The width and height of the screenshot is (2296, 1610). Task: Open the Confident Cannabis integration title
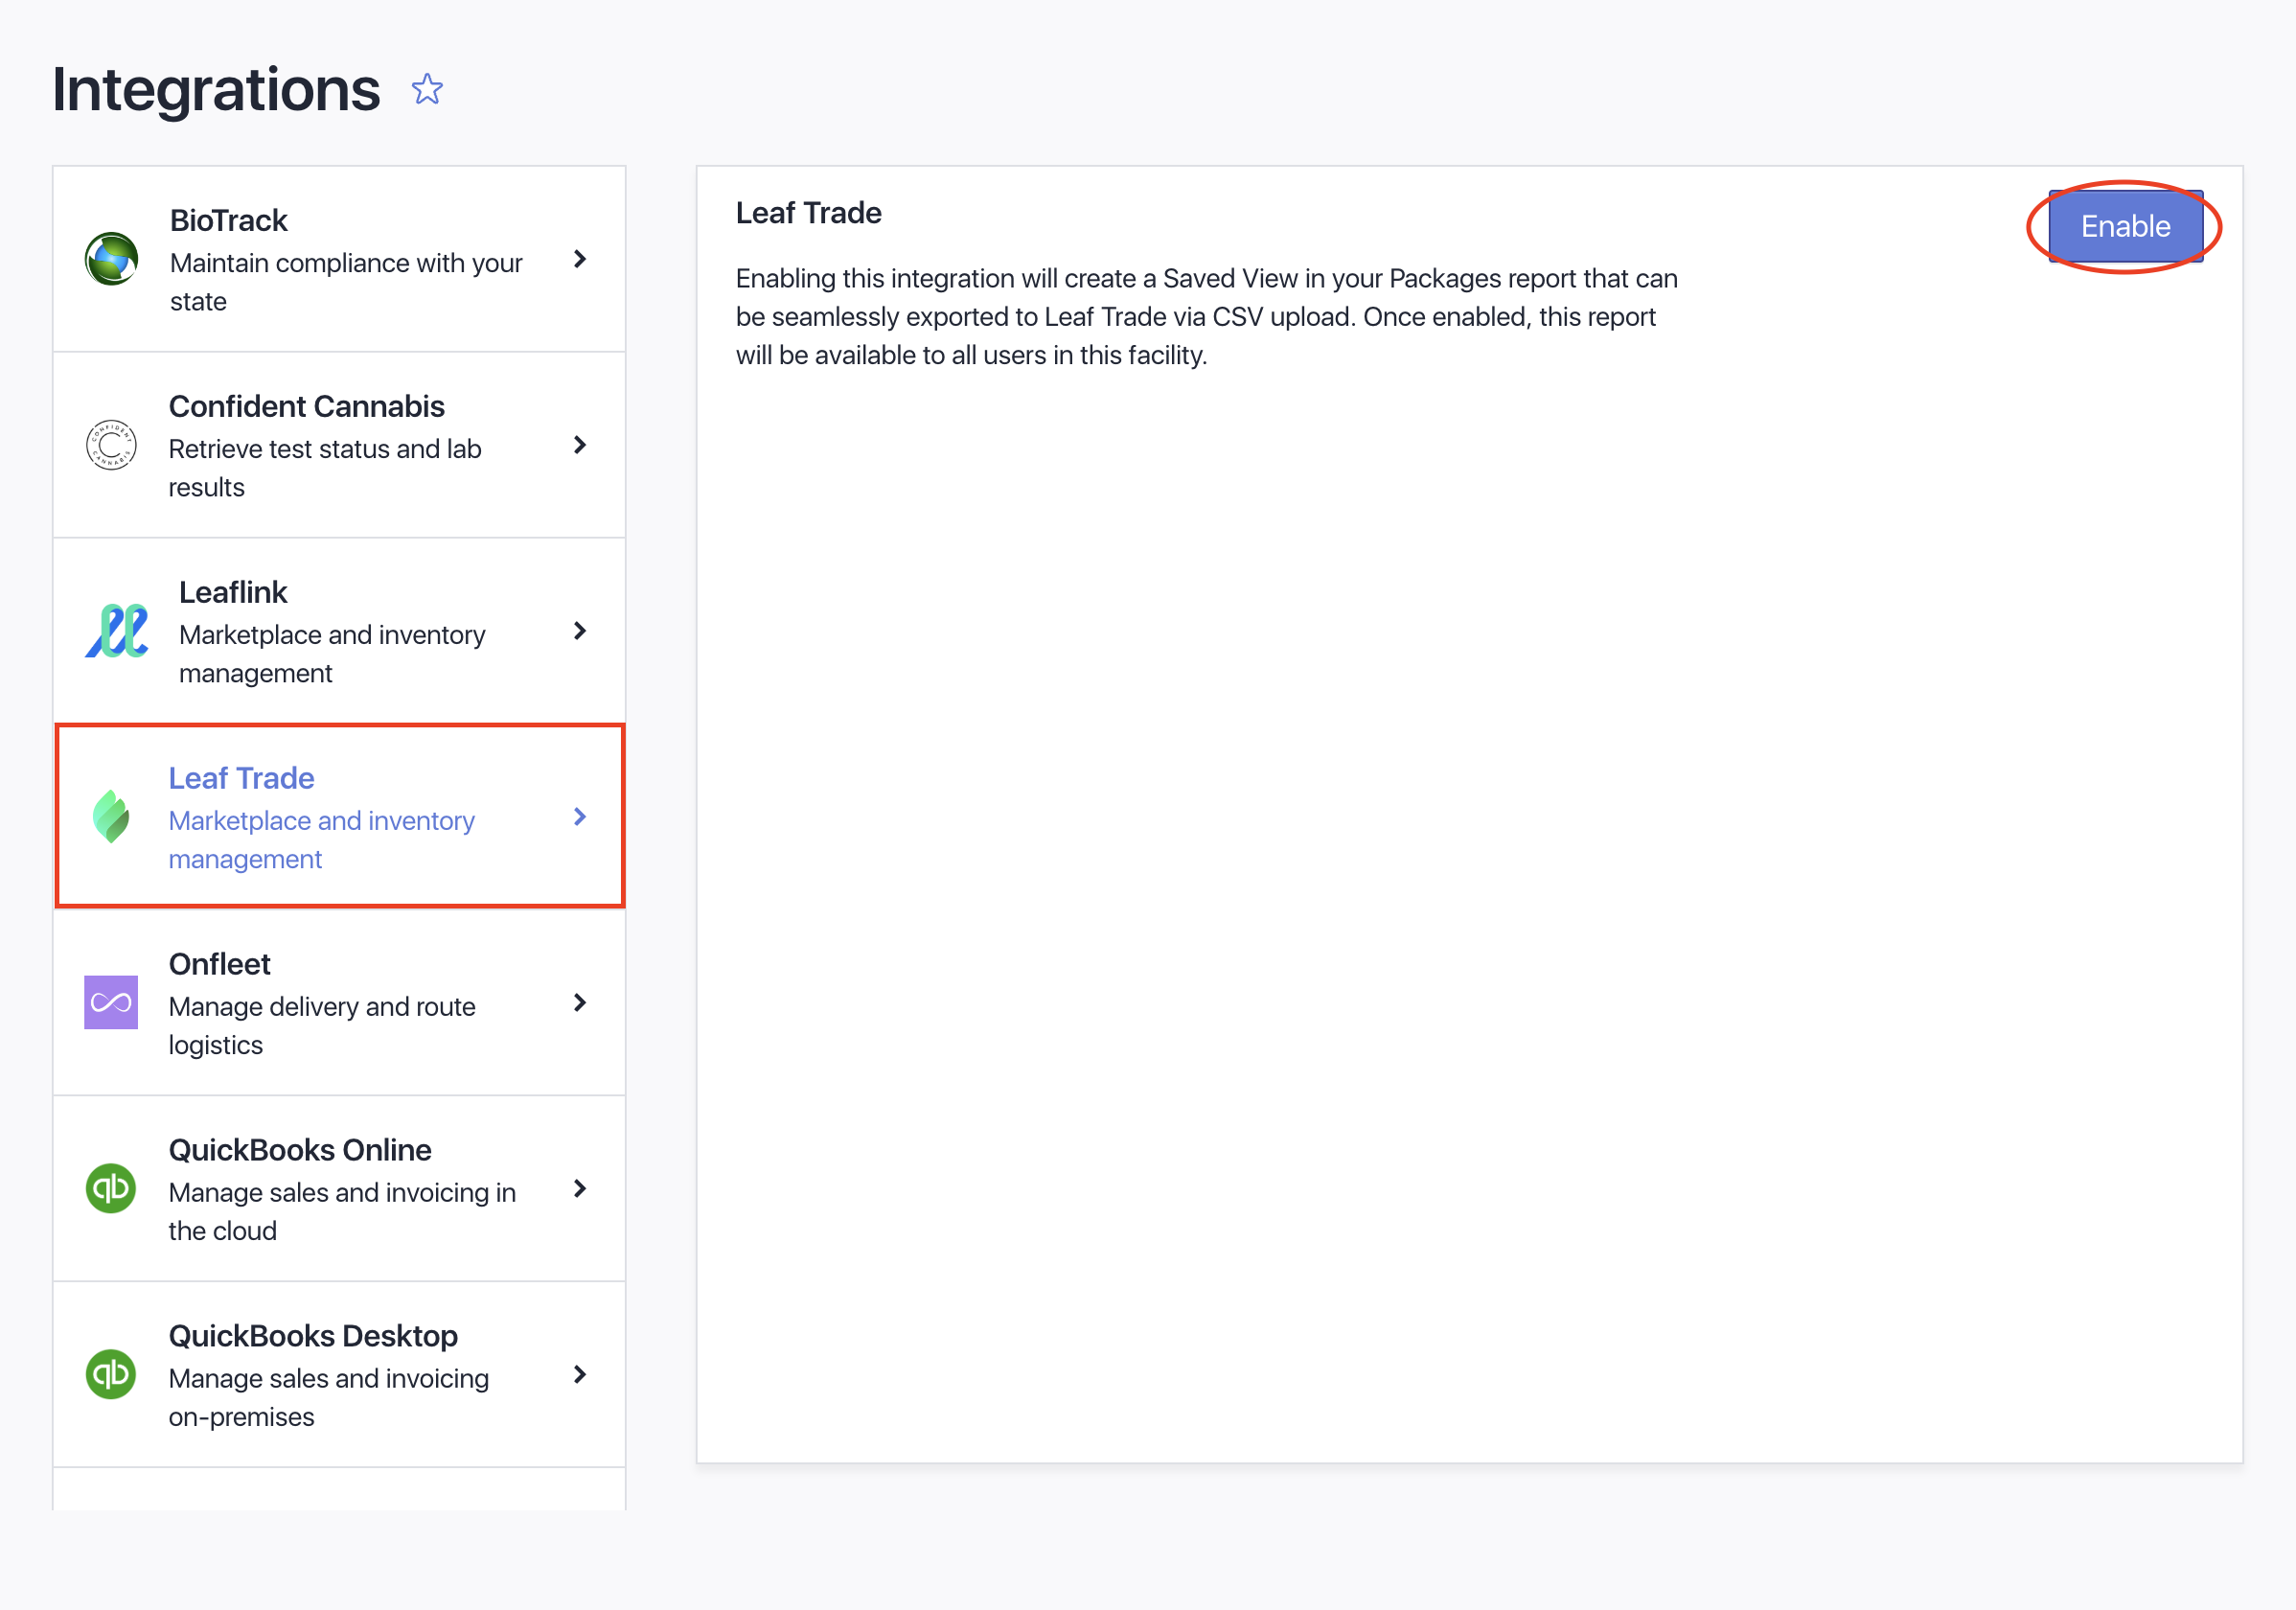point(306,406)
